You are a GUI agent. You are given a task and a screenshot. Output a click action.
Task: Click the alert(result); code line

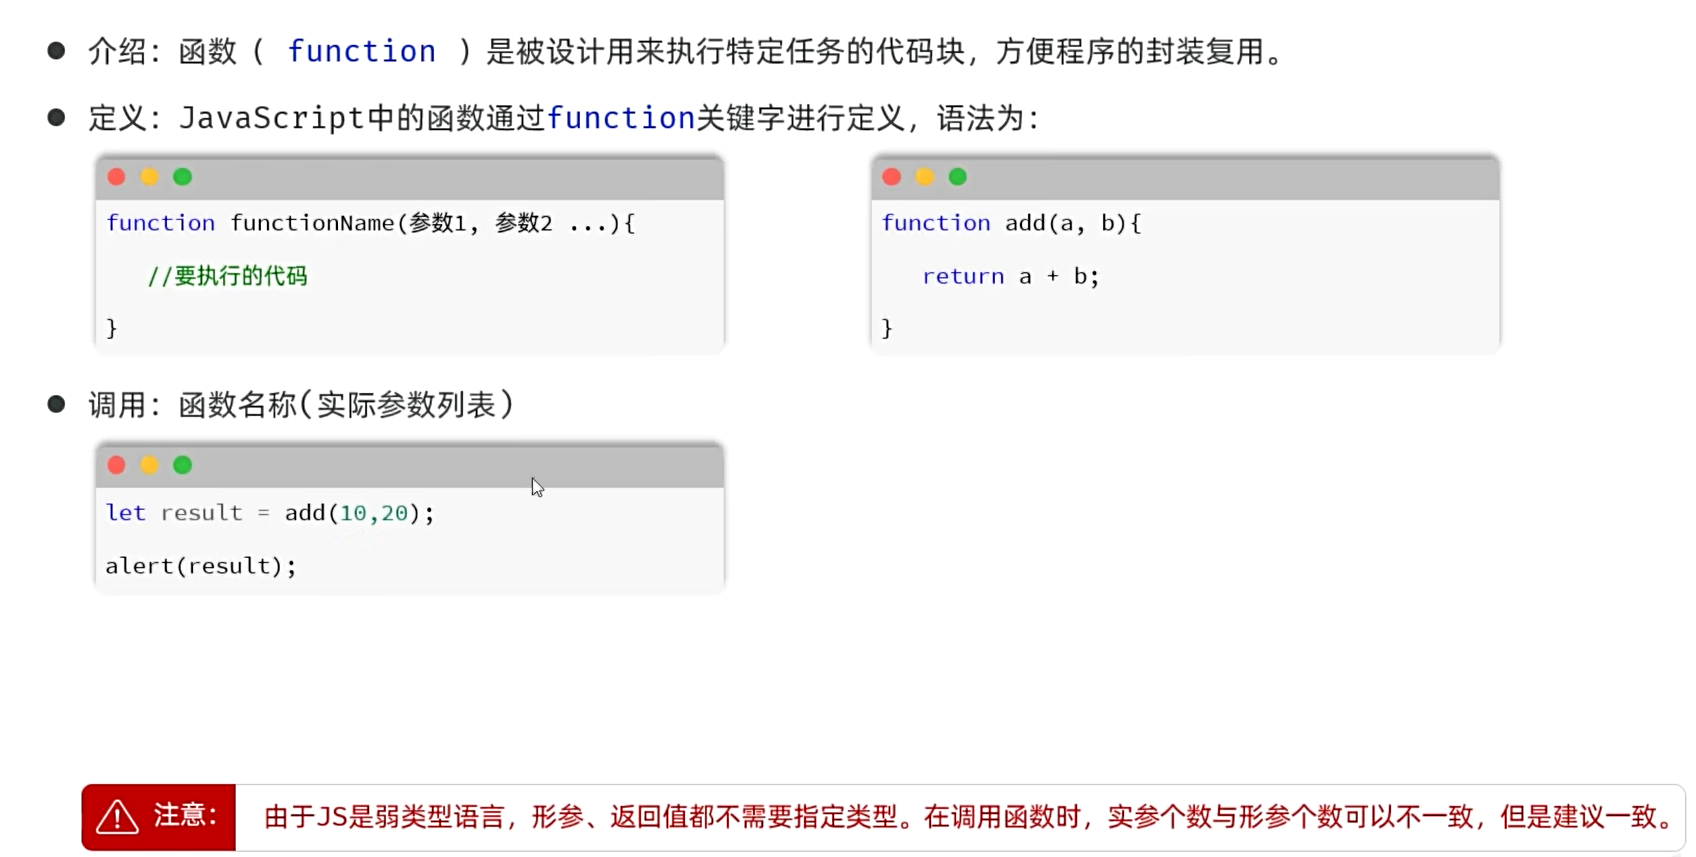tap(201, 566)
